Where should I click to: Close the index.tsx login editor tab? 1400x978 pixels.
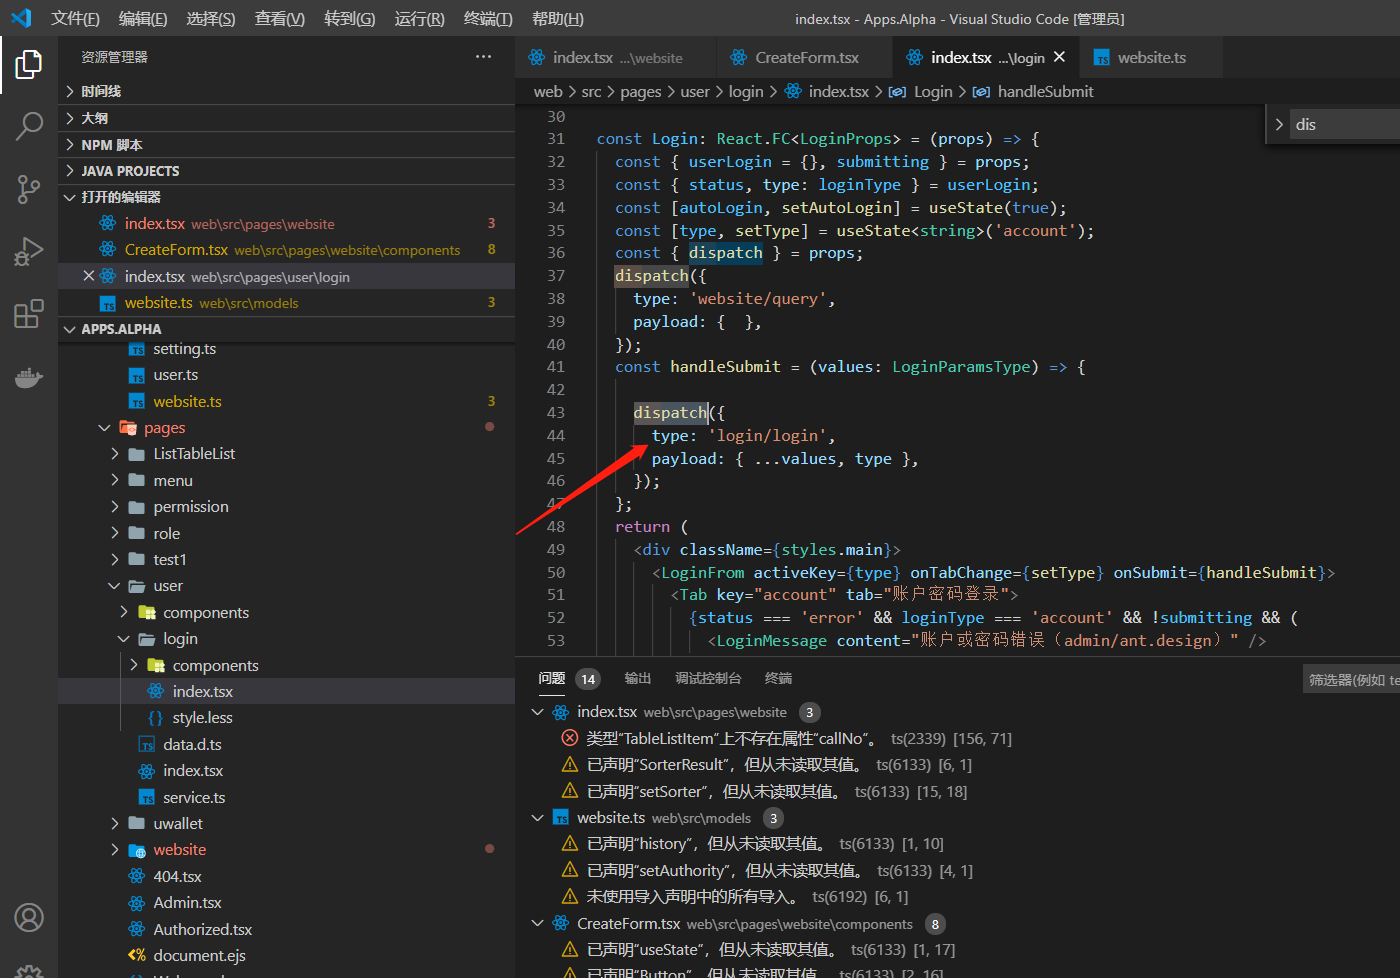click(x=1059, y=57)
